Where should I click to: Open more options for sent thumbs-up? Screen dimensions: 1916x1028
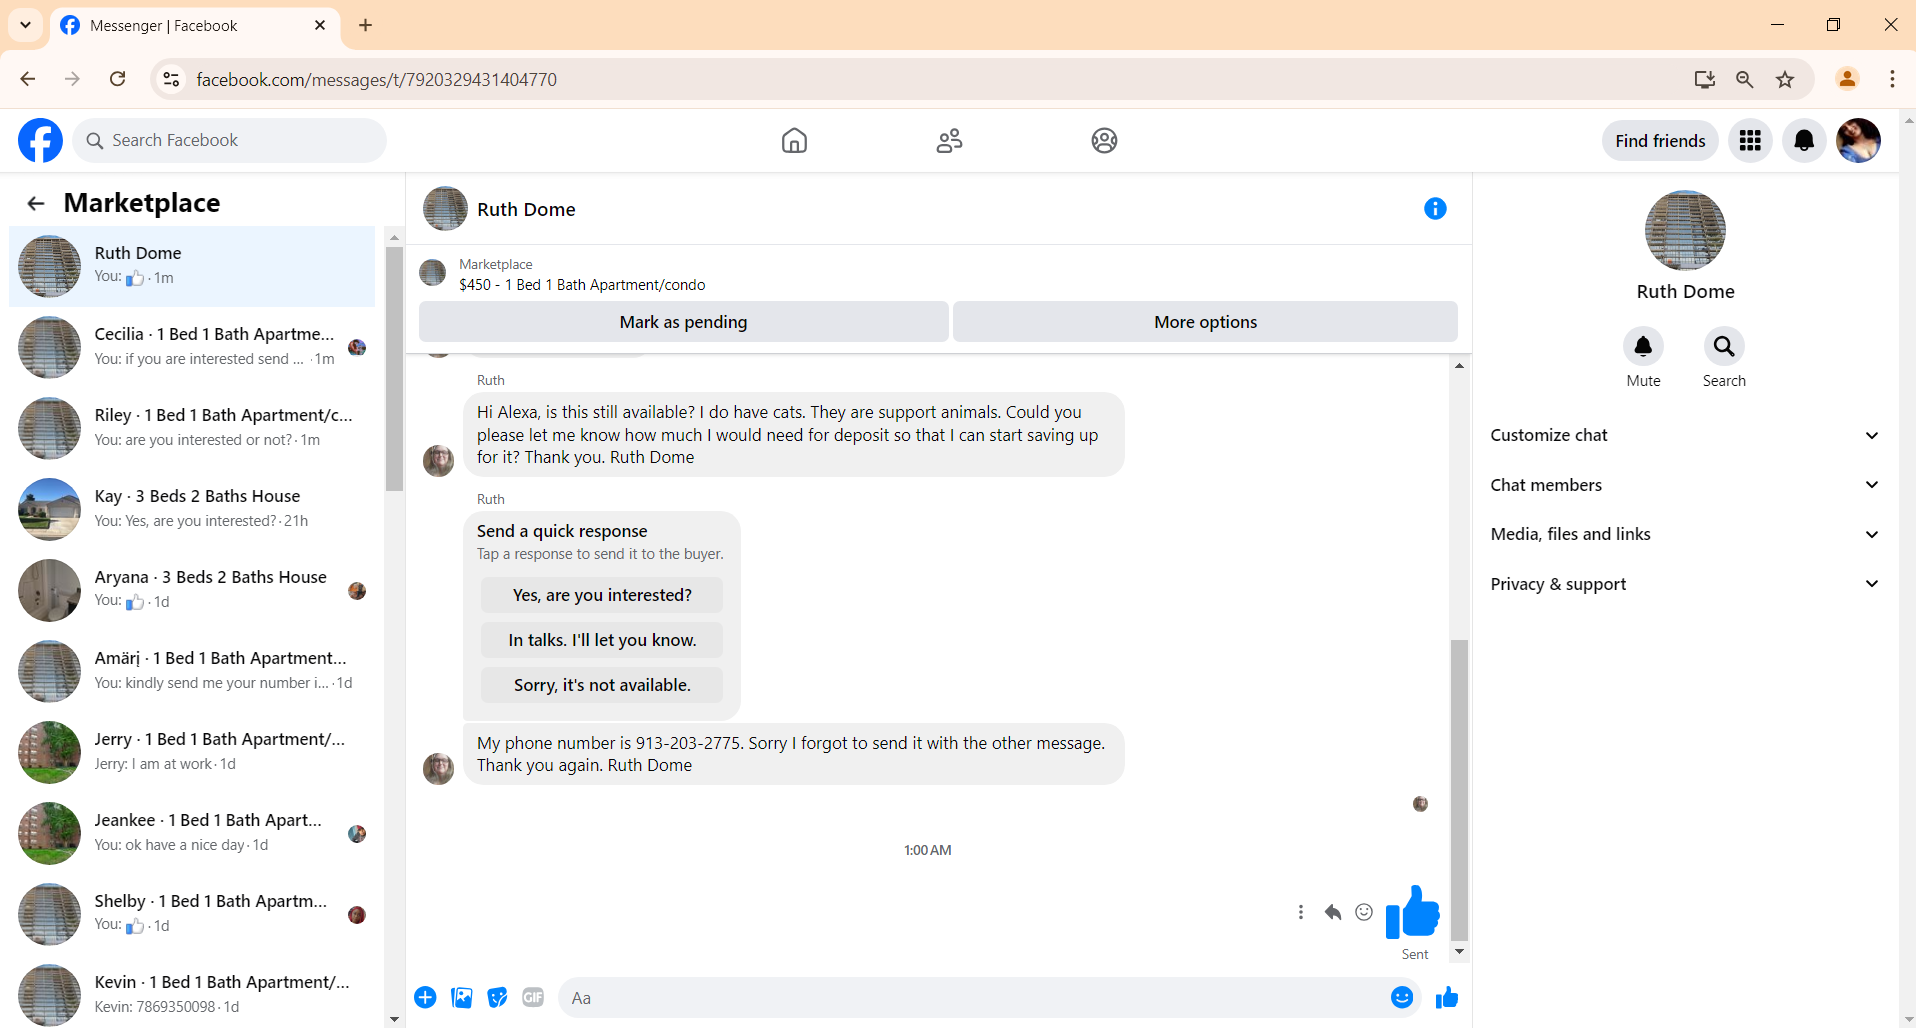coord(1300,912)
